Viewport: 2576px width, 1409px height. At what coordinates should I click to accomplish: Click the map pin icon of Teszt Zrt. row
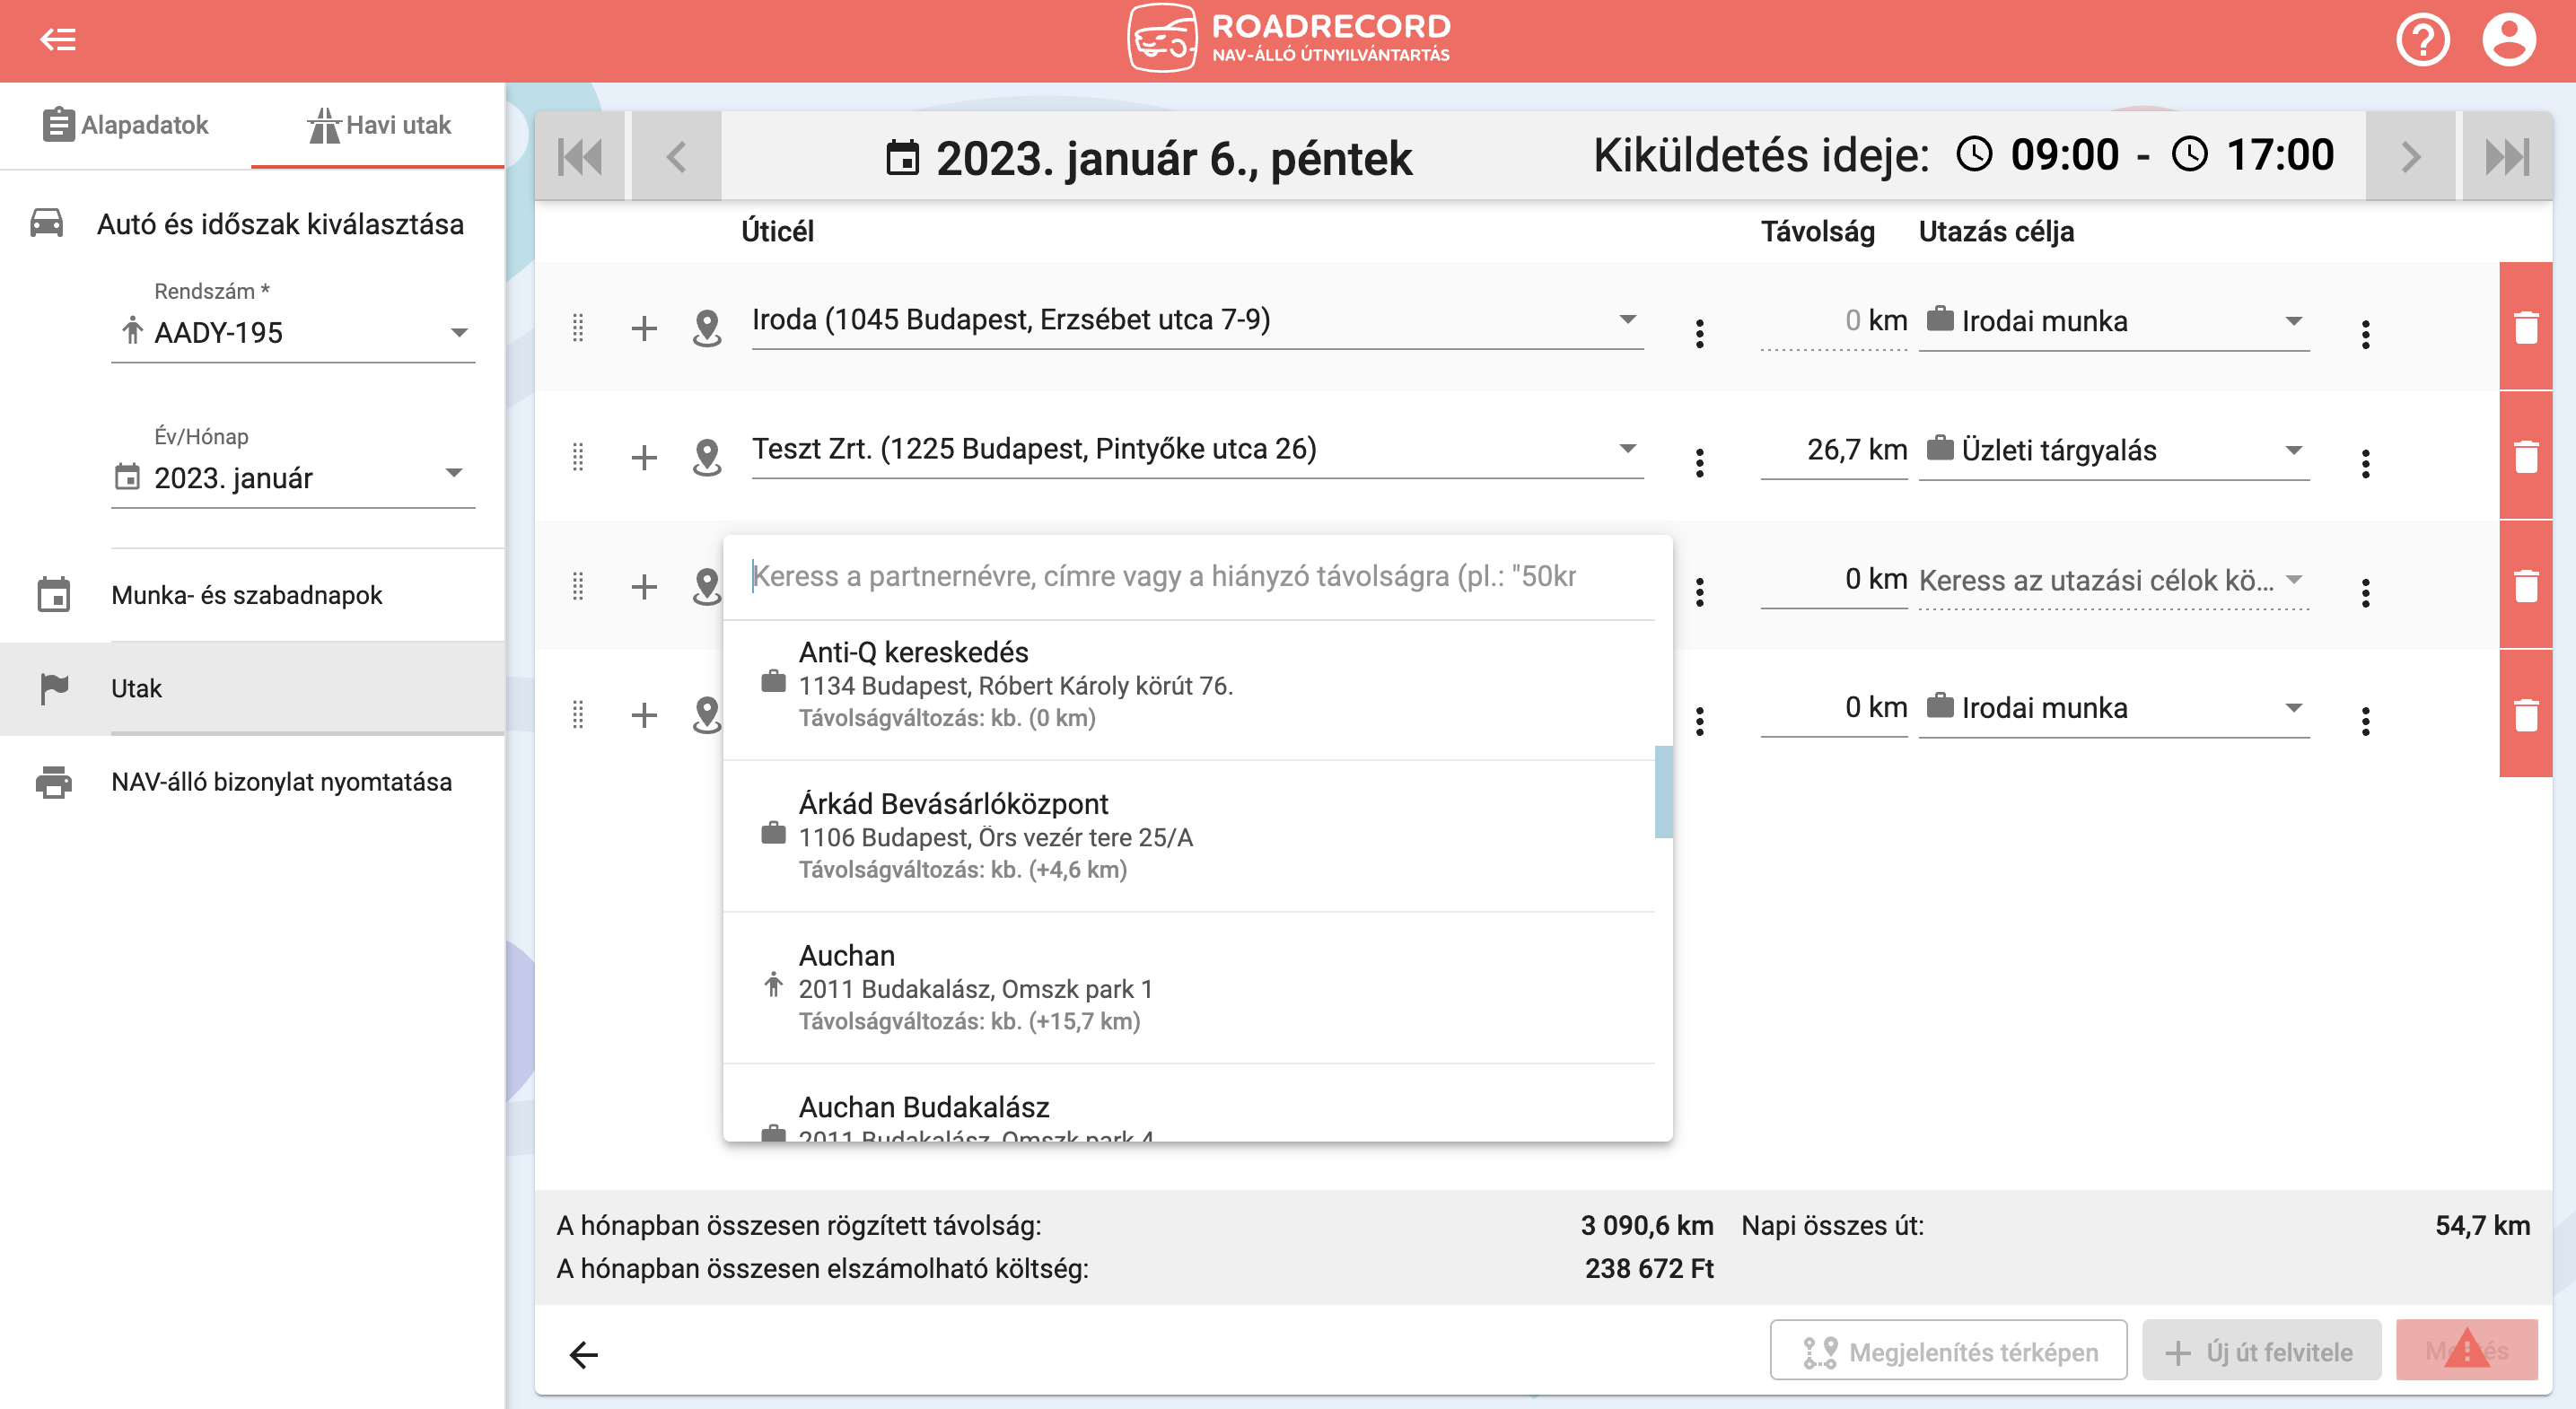(x=707, y=457)
